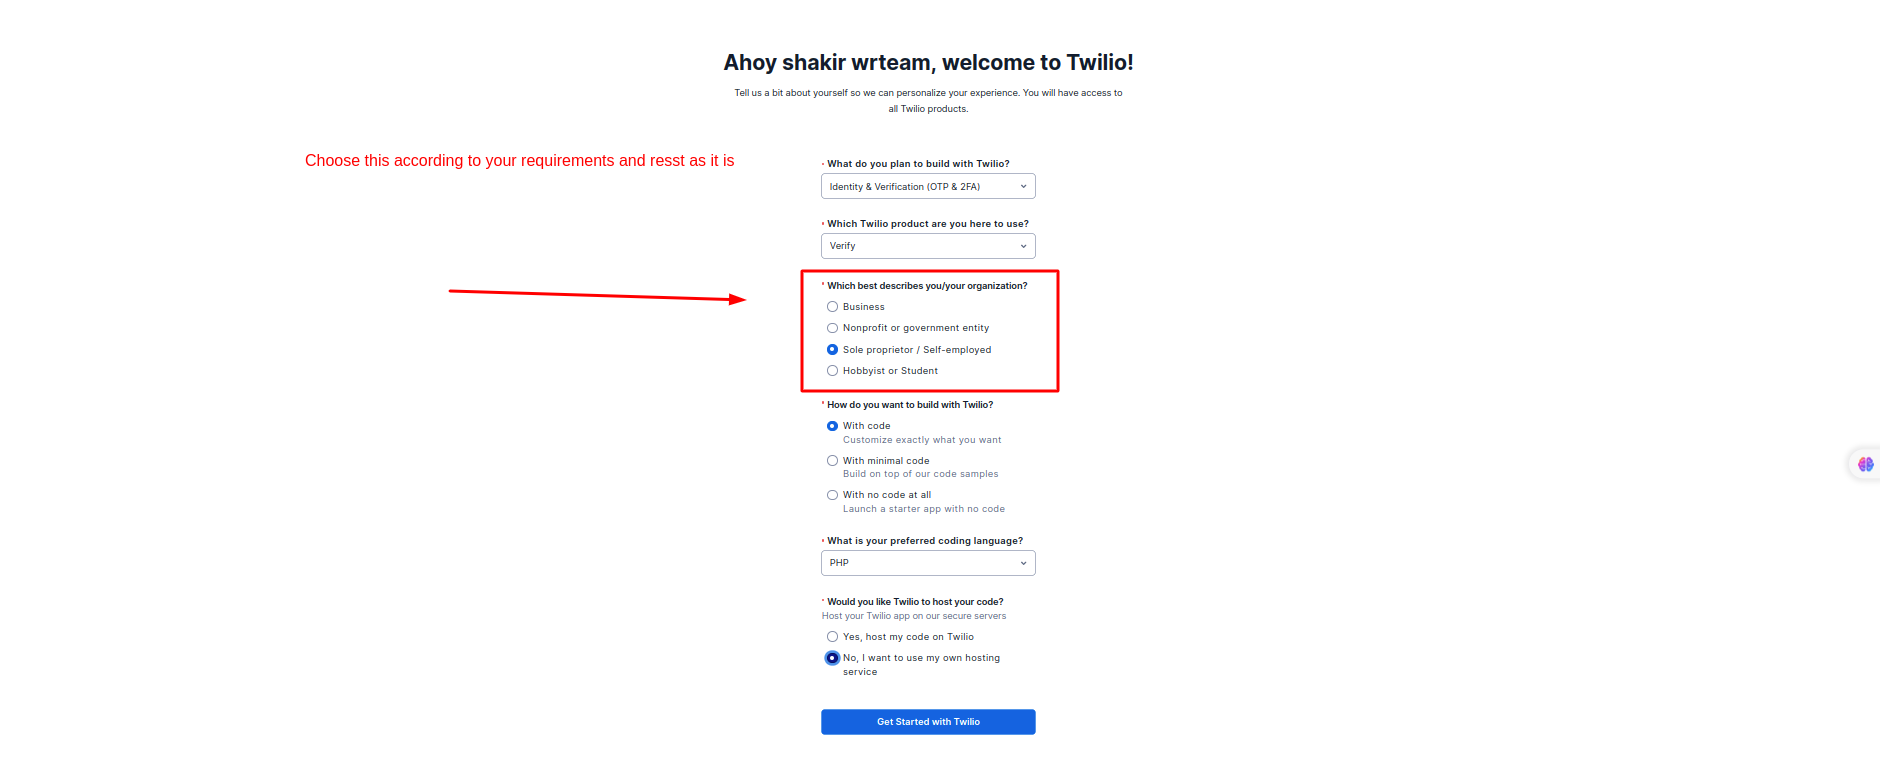The width and height of the screenshot is (1880, 761).
Task: Select With no code at all
Action: click(x=832, y=494)
